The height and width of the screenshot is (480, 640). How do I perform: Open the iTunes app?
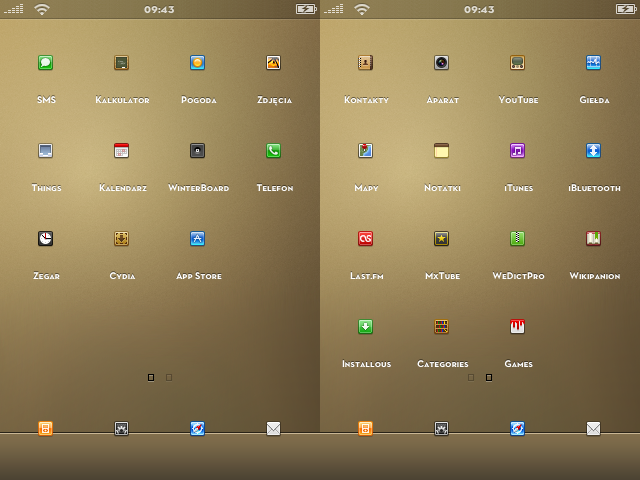[518, 151]
